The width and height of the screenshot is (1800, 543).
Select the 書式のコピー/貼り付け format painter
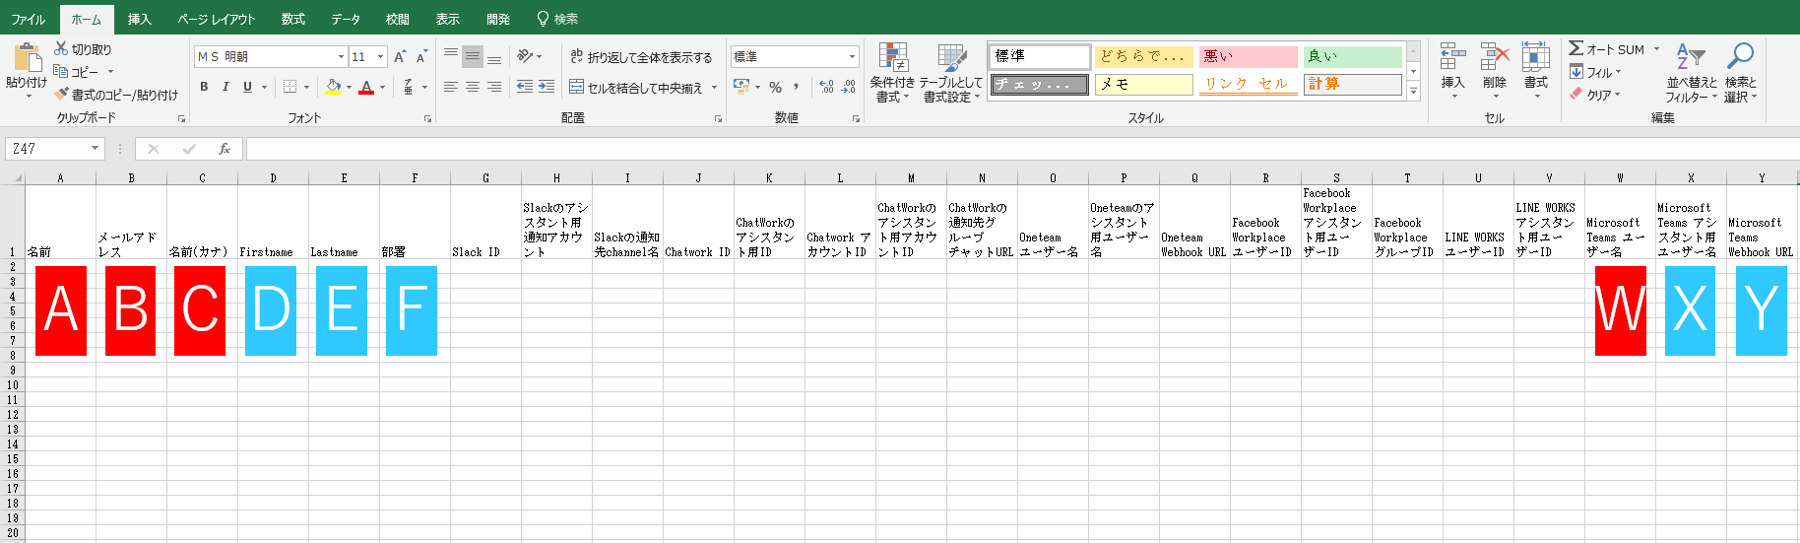pos(116,95)
